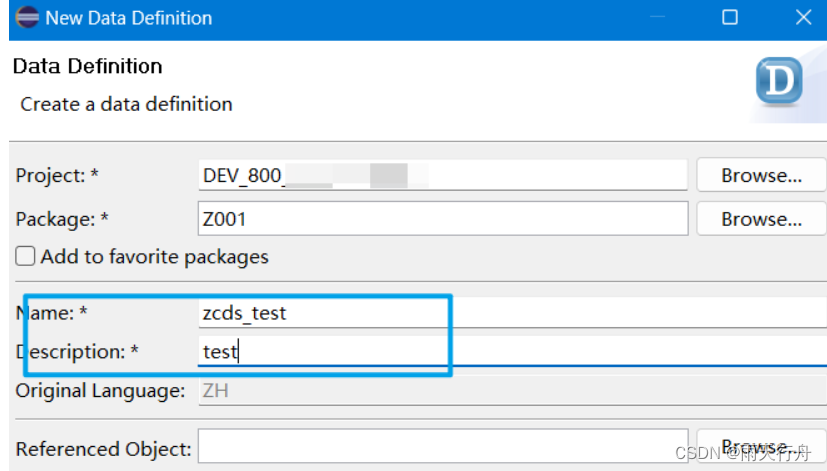Viewport: 827px width, 471px height.
Task: Click the Data Definition heading
Action: pyautogui.click(x=87, y=67)
